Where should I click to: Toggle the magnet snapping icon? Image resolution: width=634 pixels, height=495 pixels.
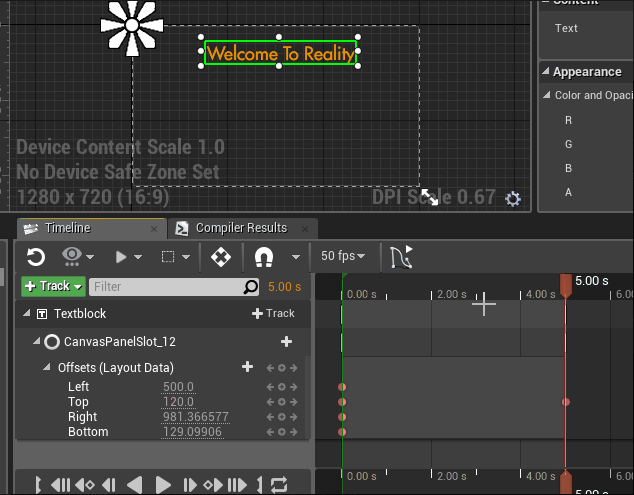(x=264, y=257)
